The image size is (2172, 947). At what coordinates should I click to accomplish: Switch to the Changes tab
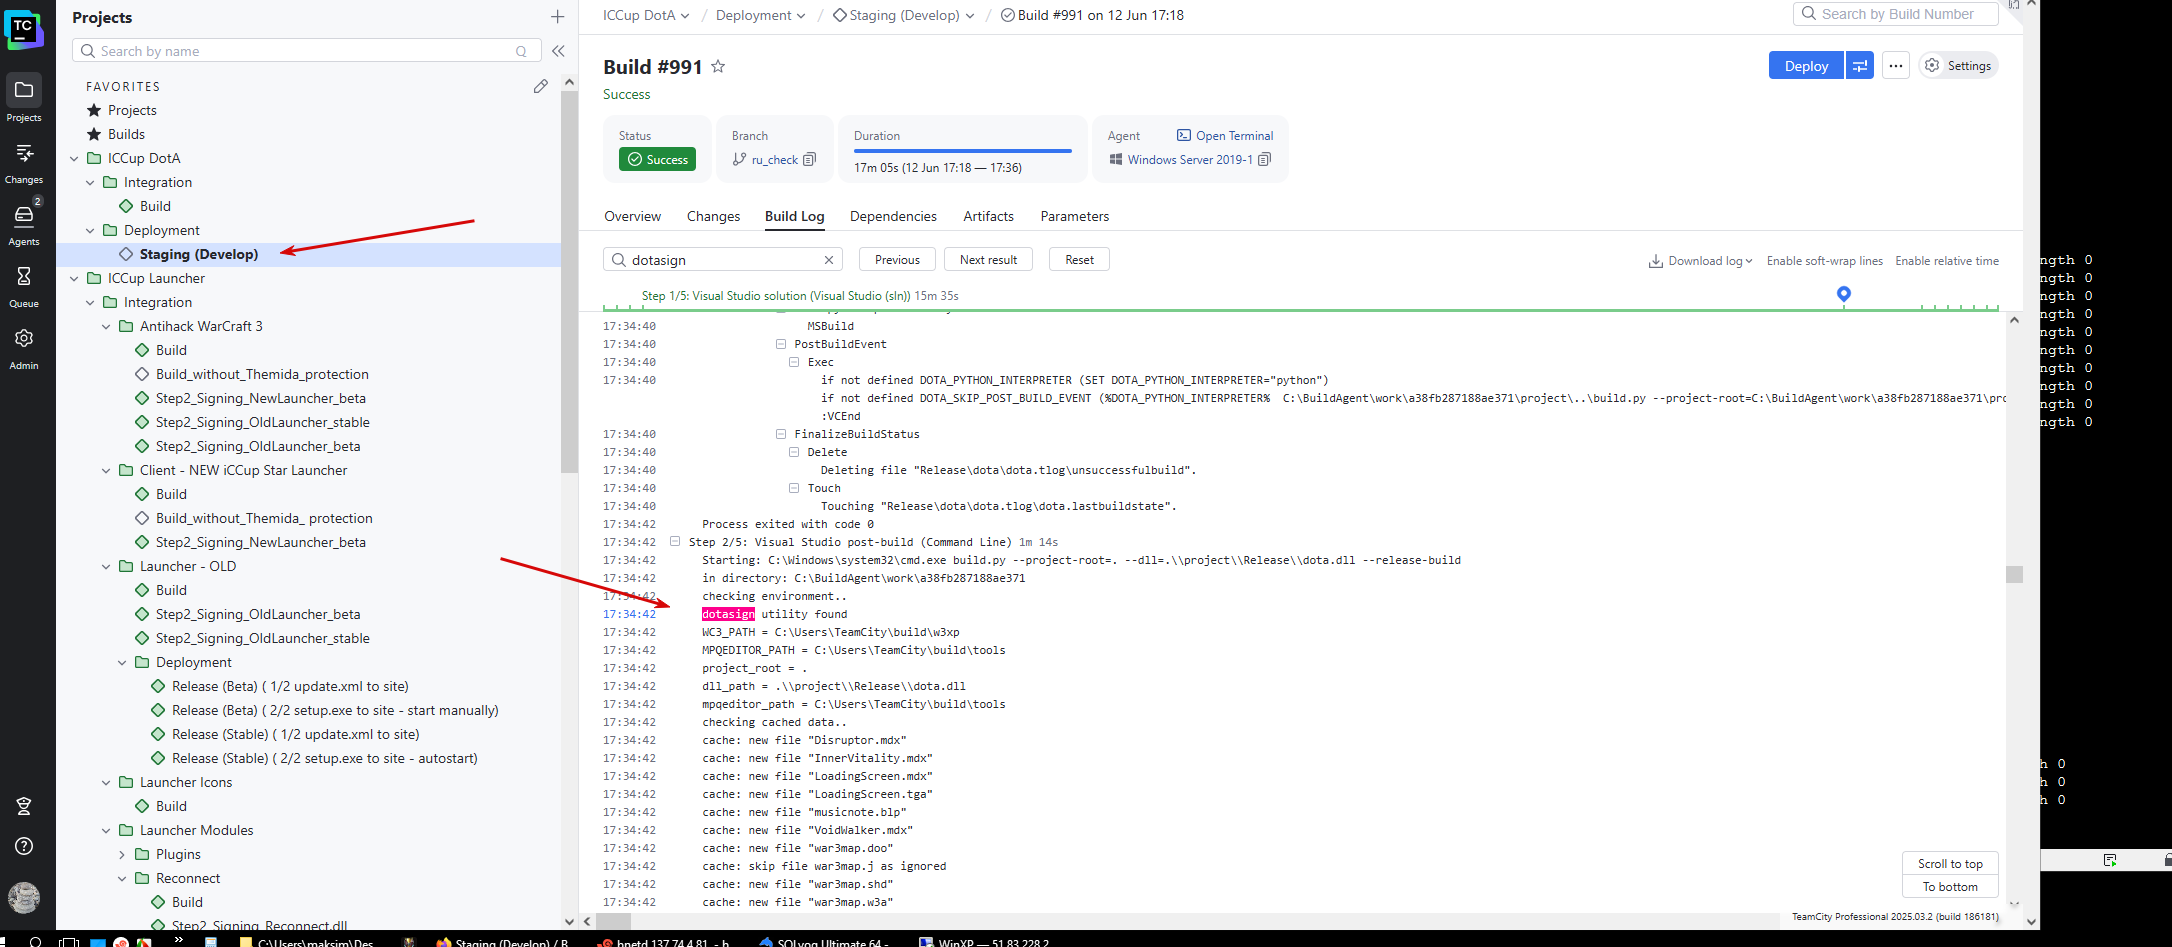pos(713,216)
